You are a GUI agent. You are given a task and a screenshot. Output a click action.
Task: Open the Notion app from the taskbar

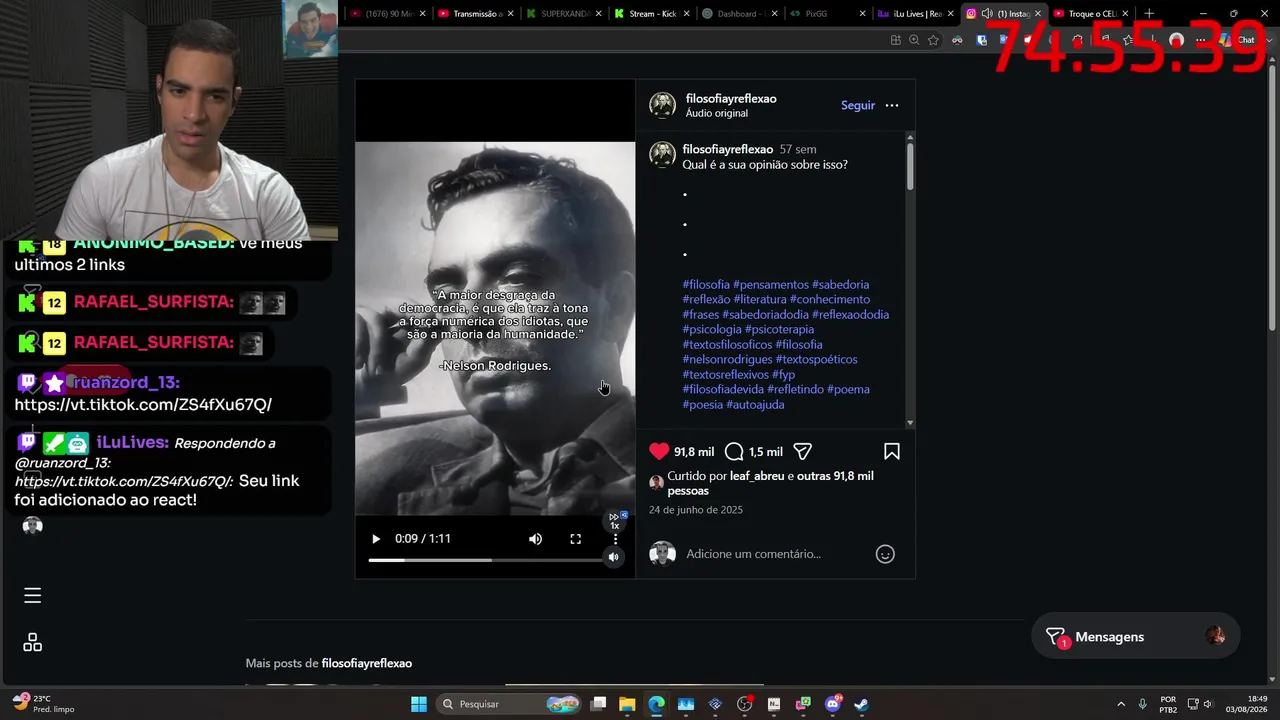[x=774, y=704]
